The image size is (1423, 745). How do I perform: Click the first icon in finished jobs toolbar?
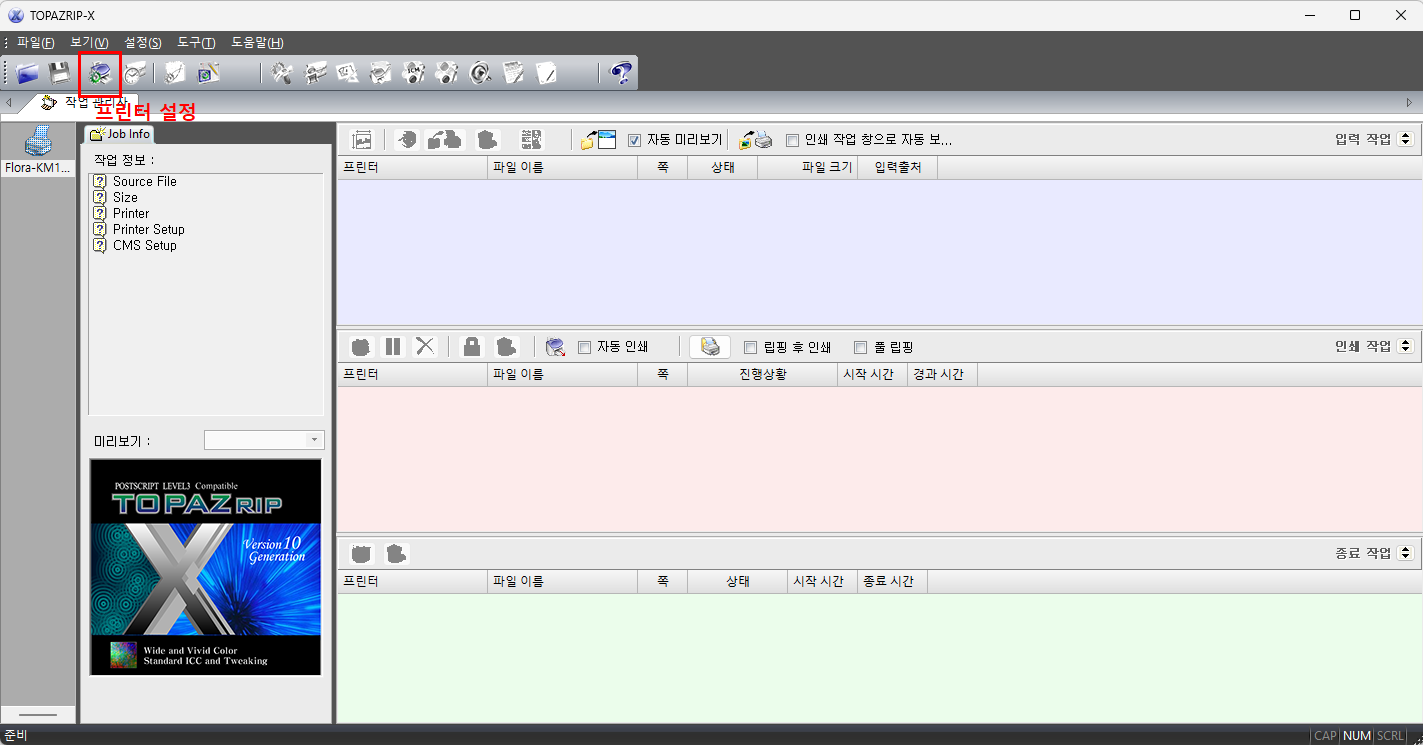(x=362, y=554)
